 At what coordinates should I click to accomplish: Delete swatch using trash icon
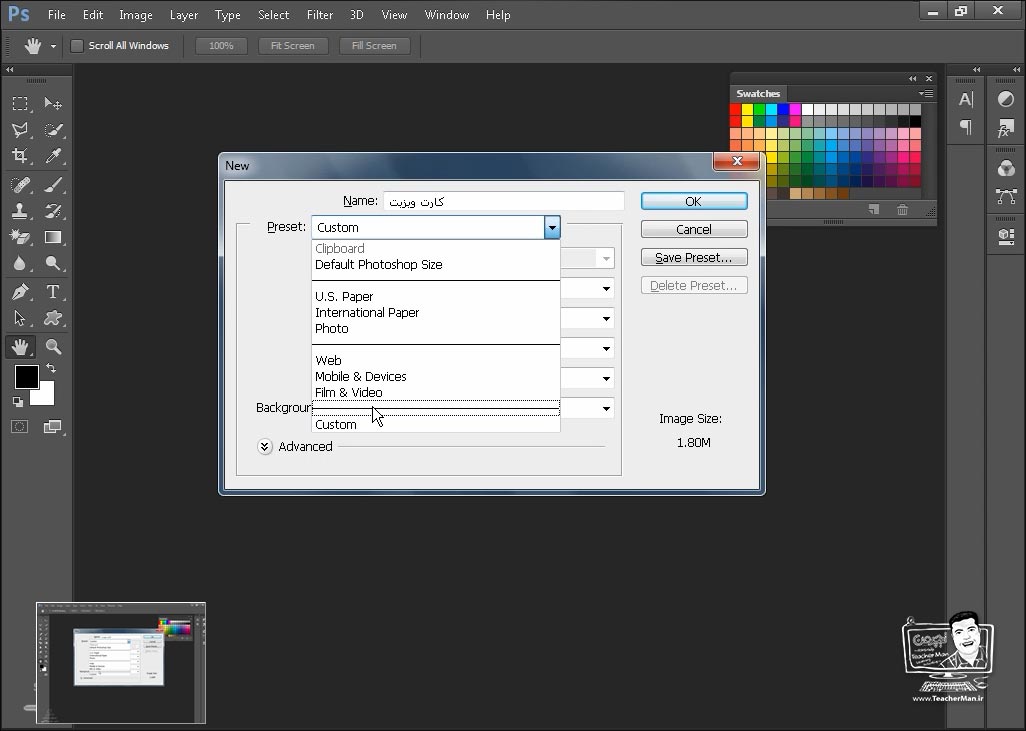point(902,209)
